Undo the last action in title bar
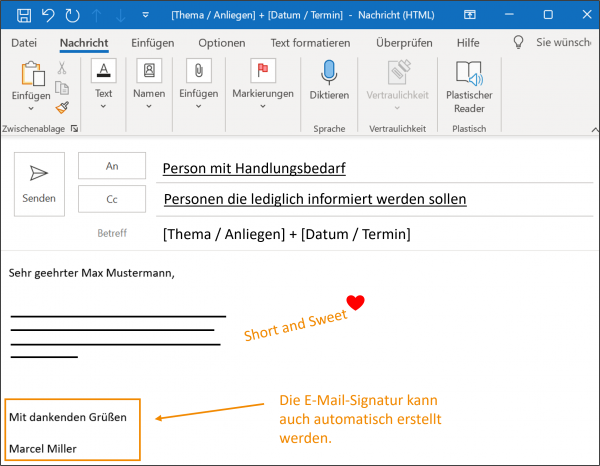 pos(48,15)
